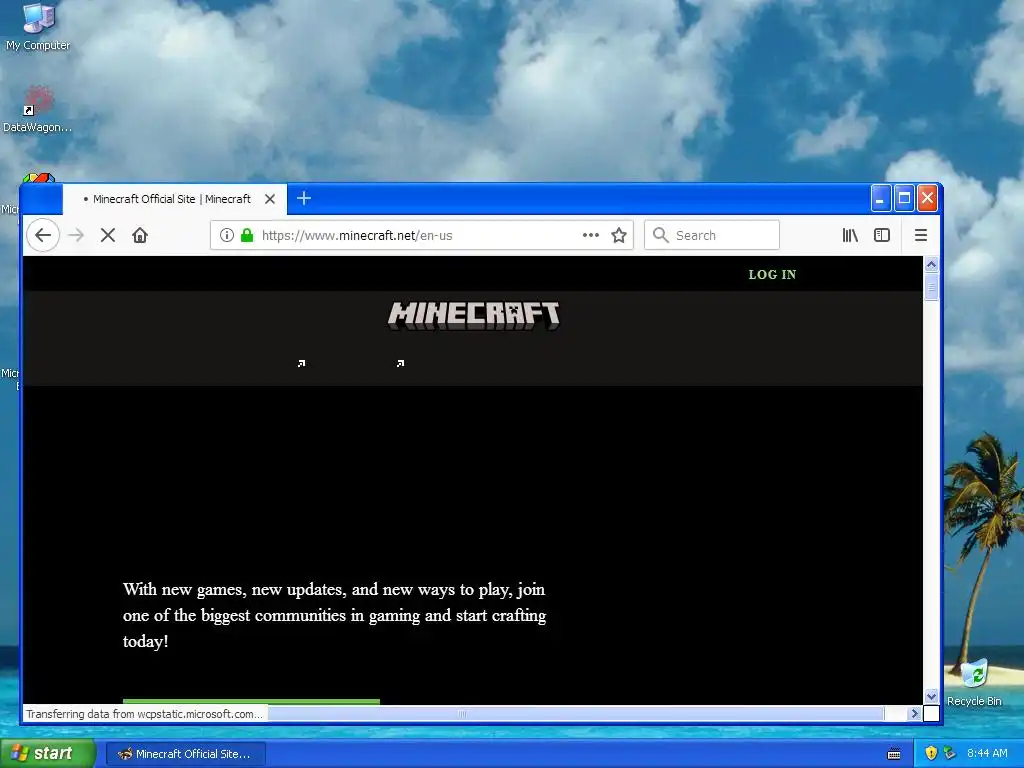The width and height of the screenshot is (1024, 768).
Task: Open the Windows start menu
Action: (x=47, y=754)
